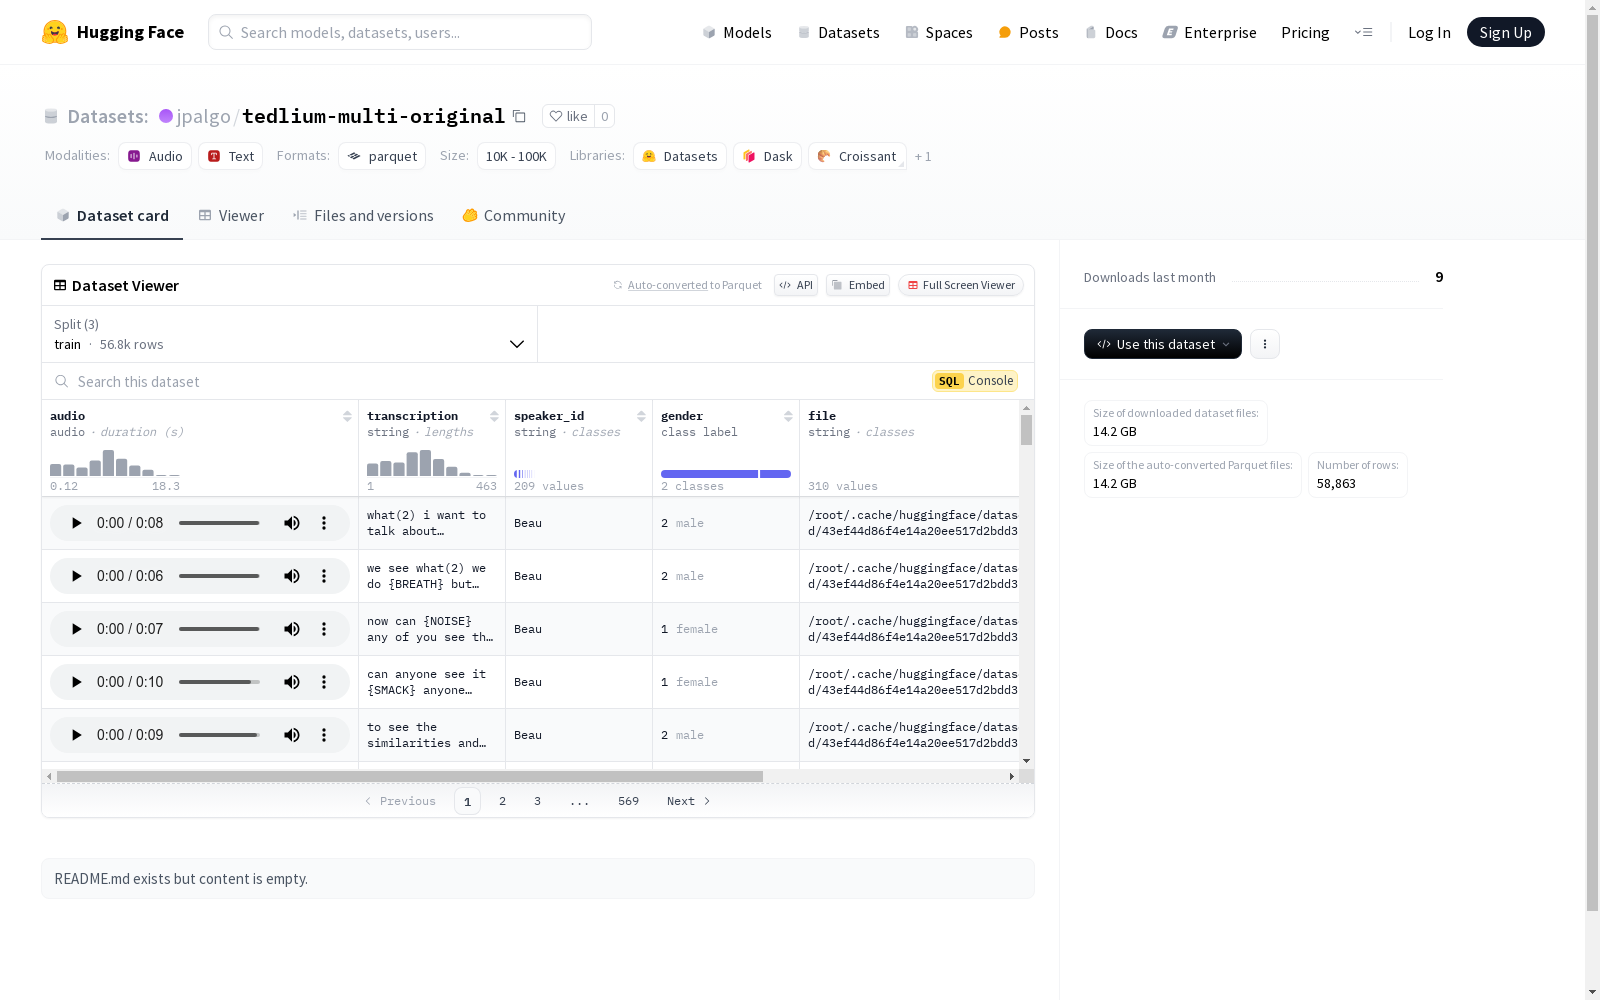Open the Use this dataset dropdown

tap(1163, 344)
